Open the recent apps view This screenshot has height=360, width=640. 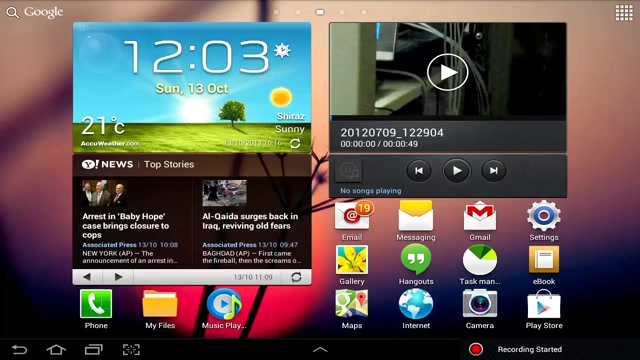point(93,349)
